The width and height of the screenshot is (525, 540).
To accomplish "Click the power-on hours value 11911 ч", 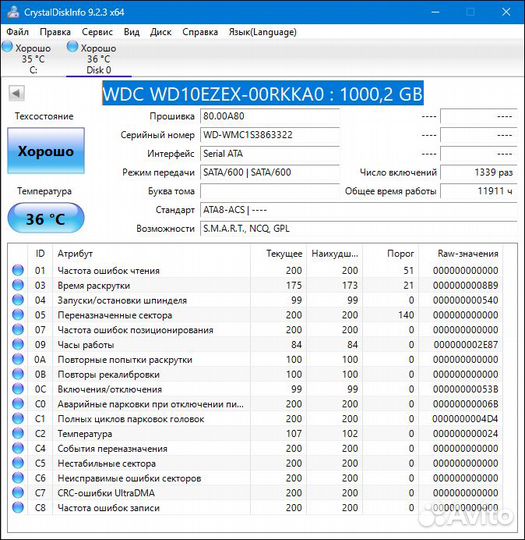I will pyautogui.click(x=479, y=191).
